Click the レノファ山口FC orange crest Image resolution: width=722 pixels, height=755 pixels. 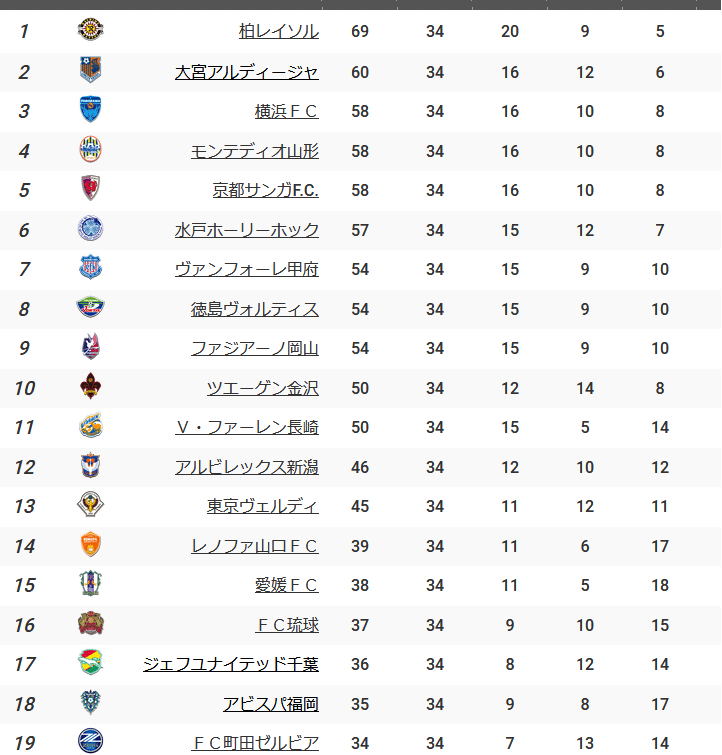(90, 544)
